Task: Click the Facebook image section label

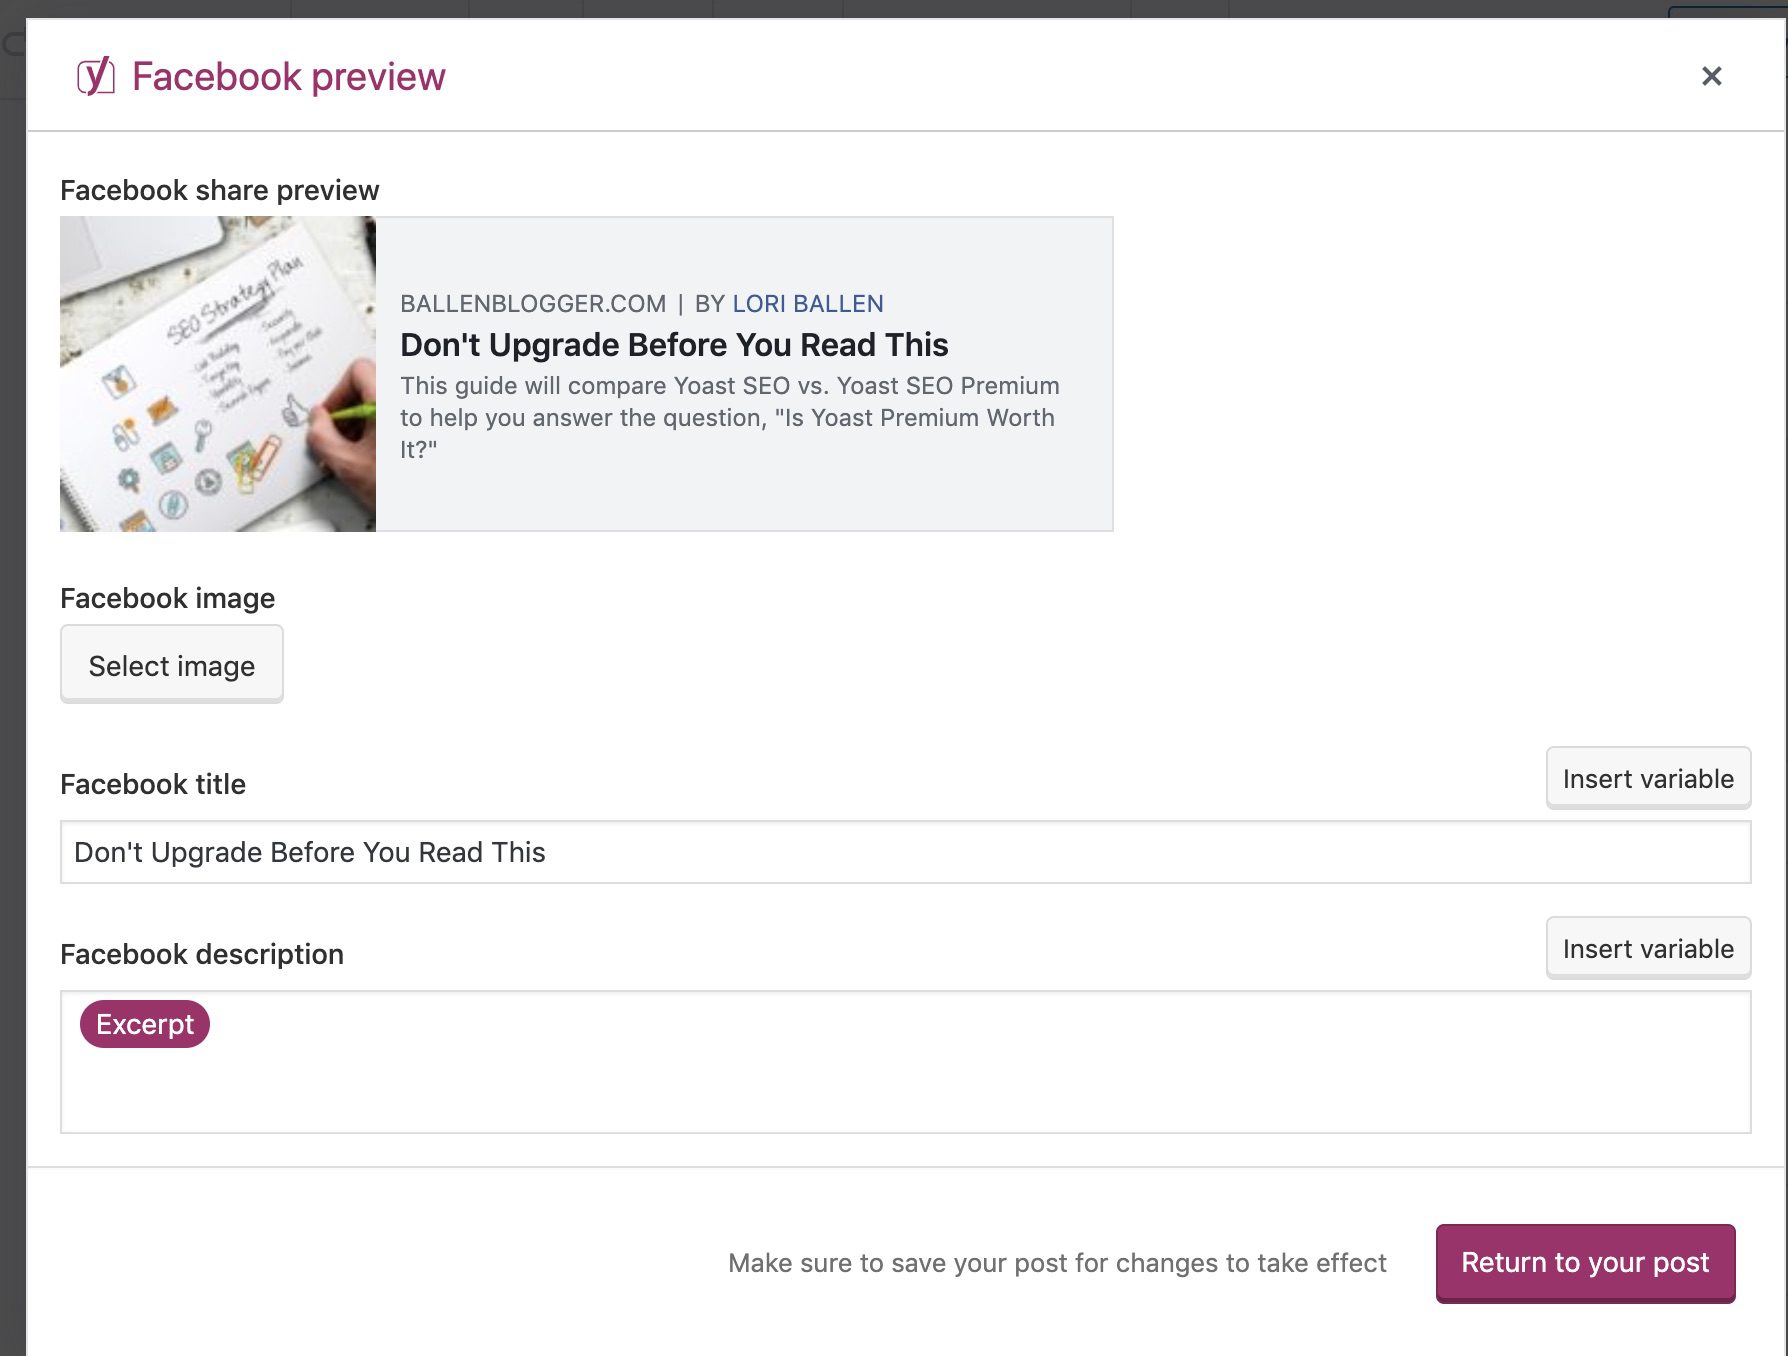Action: click(x=167, y=598)
